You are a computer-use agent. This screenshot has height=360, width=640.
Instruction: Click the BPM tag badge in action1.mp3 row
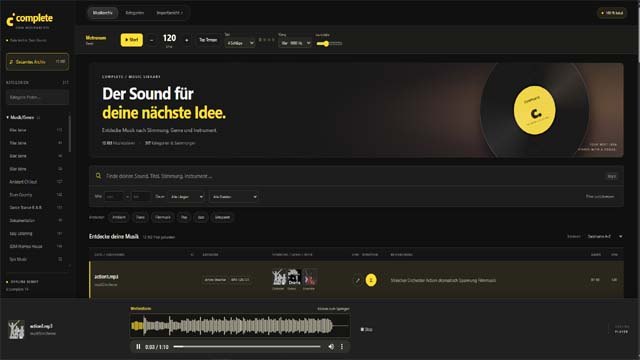click(240, 280)
